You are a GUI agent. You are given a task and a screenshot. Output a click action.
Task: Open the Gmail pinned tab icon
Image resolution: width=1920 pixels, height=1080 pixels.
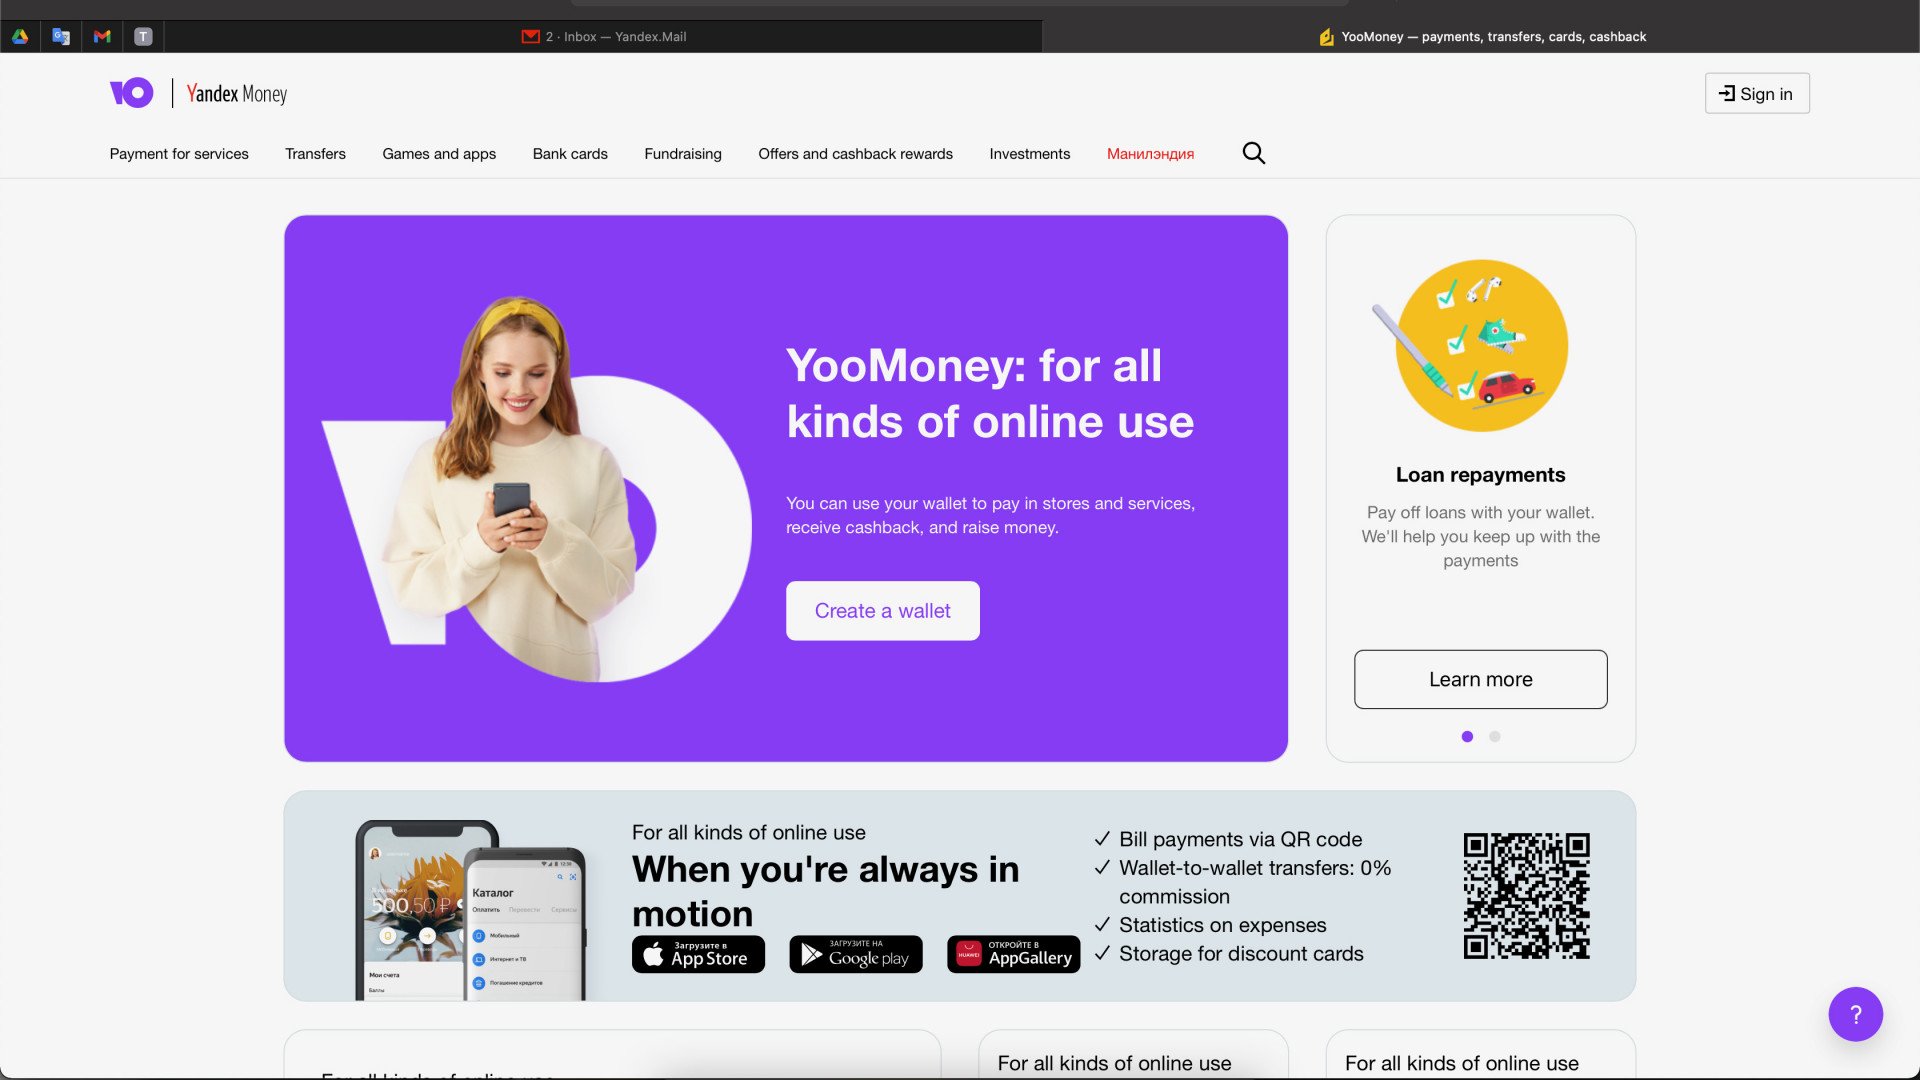[x=102, y=36]
